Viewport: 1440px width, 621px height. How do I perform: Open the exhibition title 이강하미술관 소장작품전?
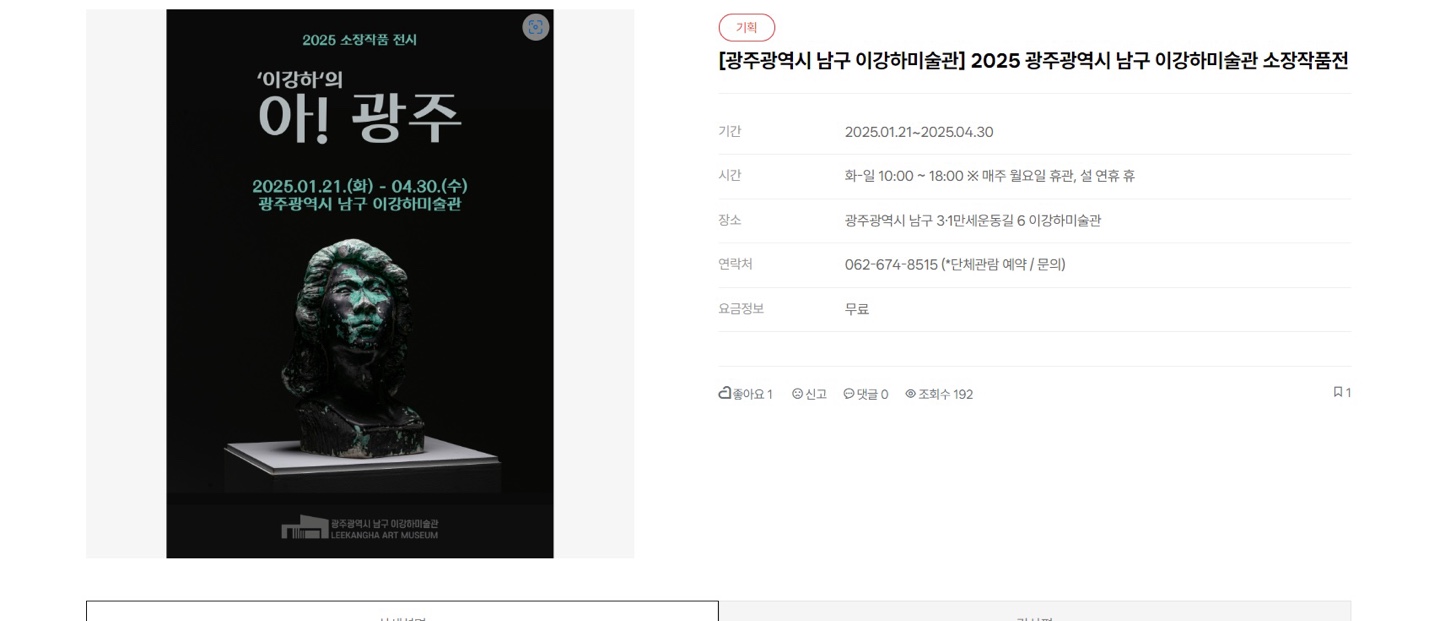coord(1033,61)
